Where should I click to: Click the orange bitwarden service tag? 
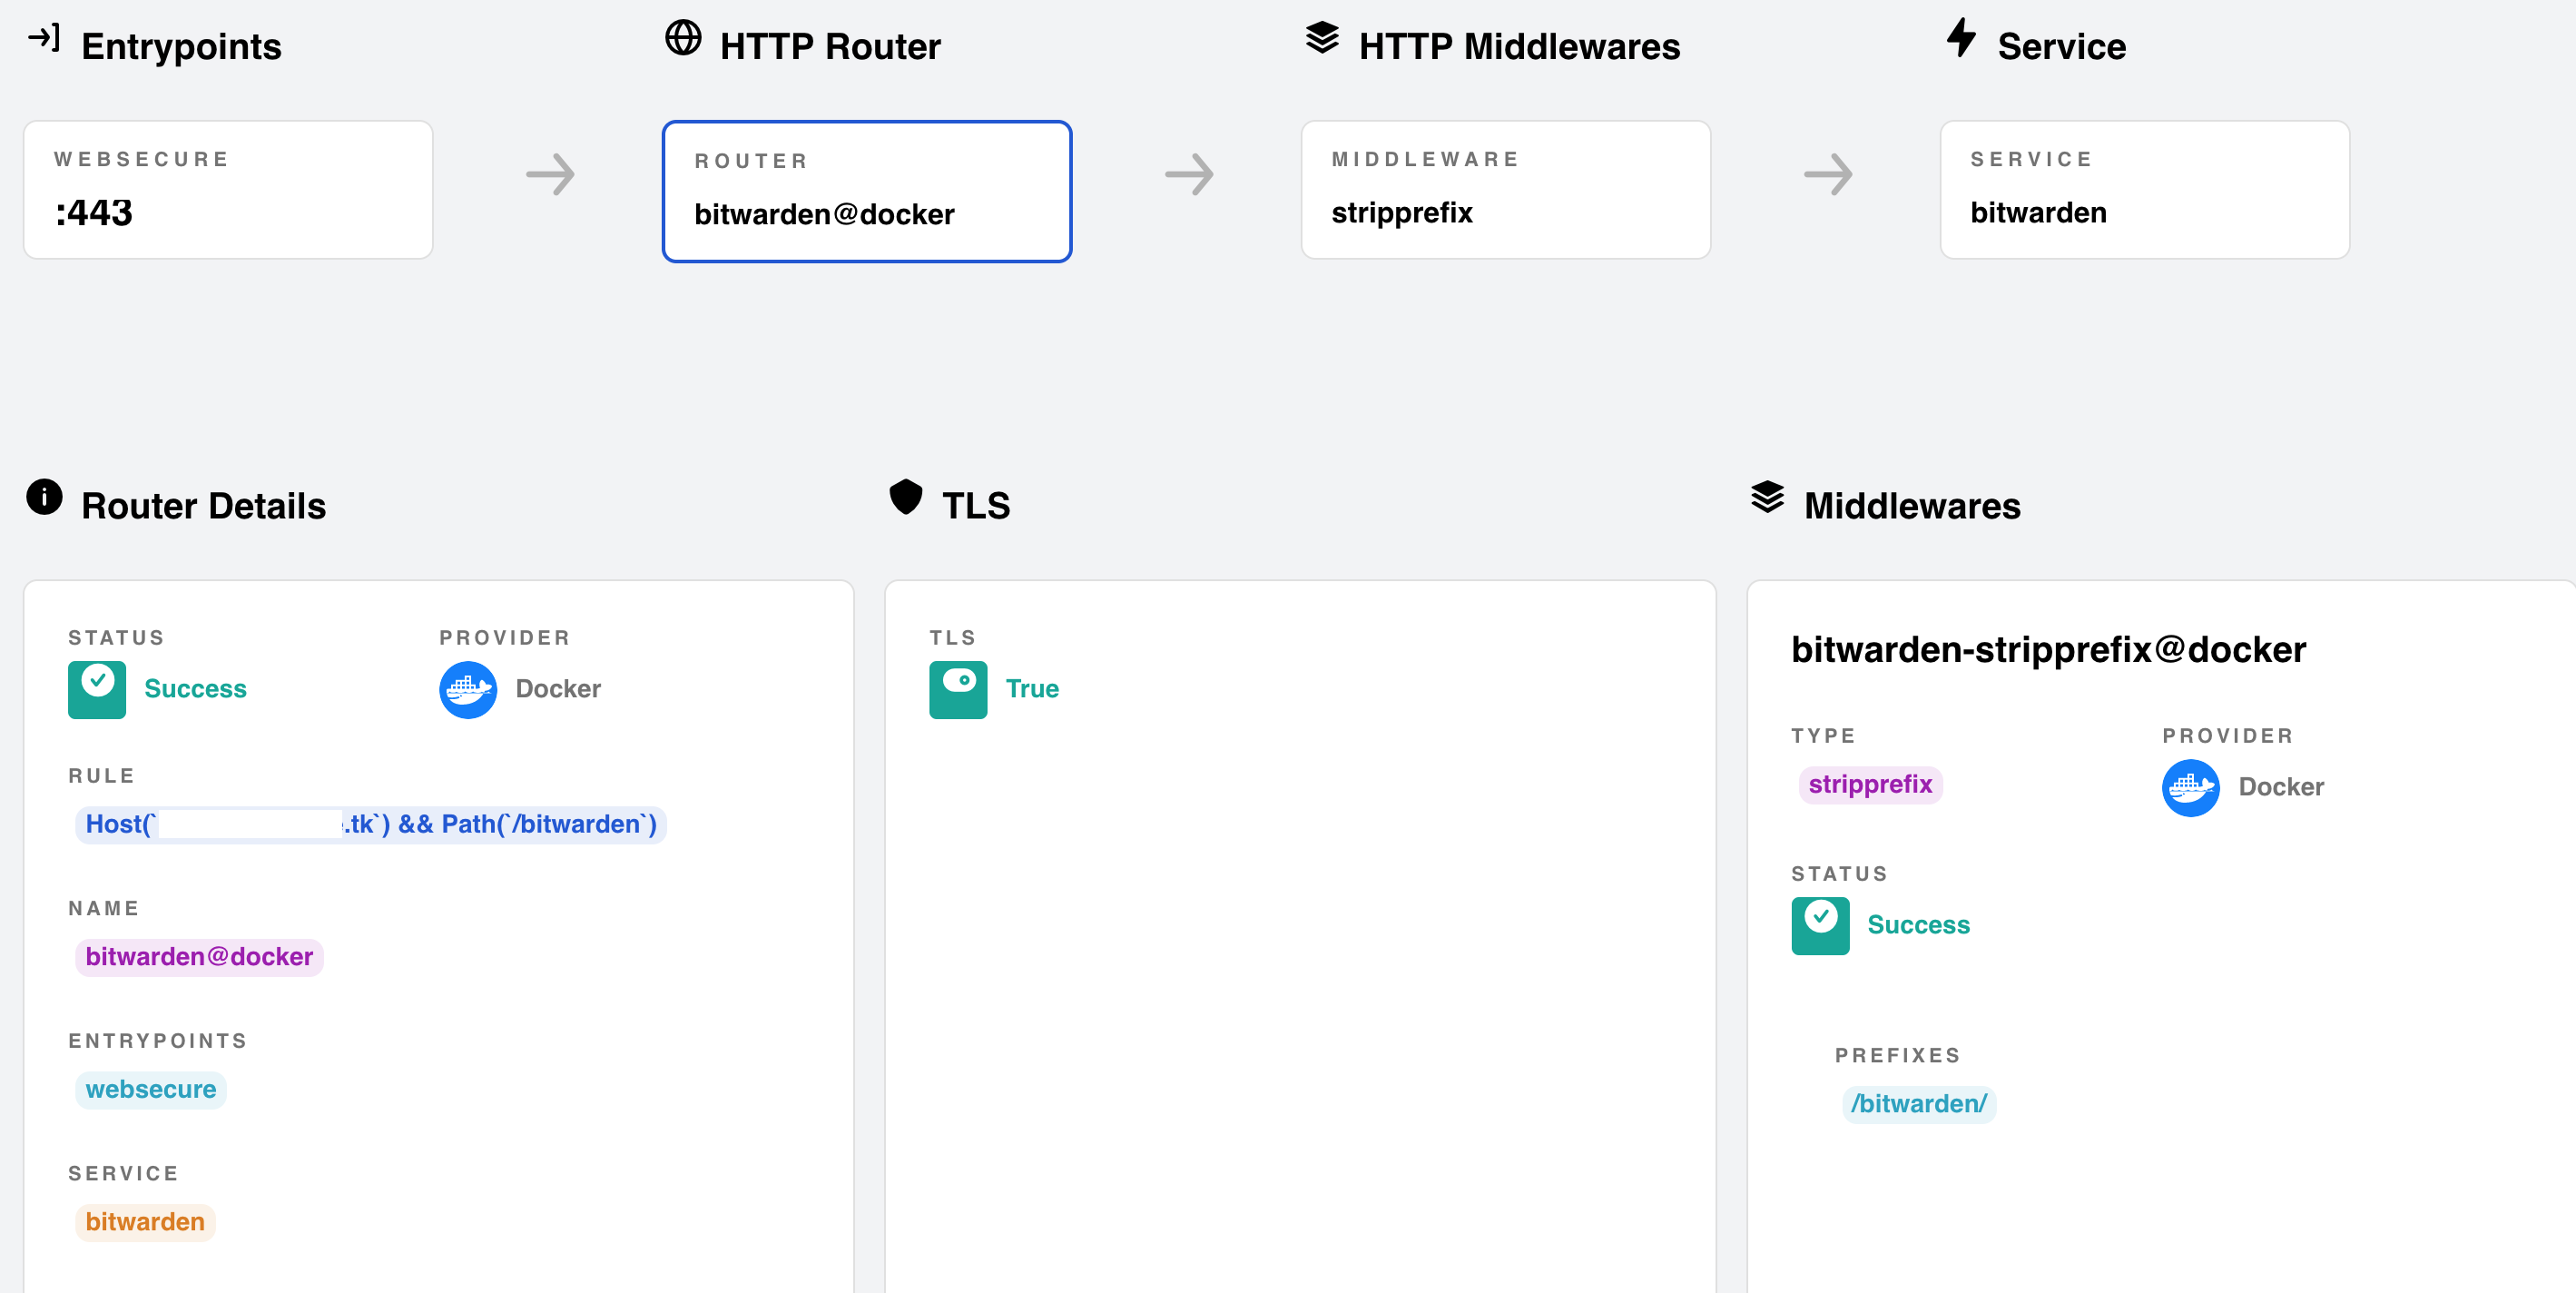click(145, 1222)
